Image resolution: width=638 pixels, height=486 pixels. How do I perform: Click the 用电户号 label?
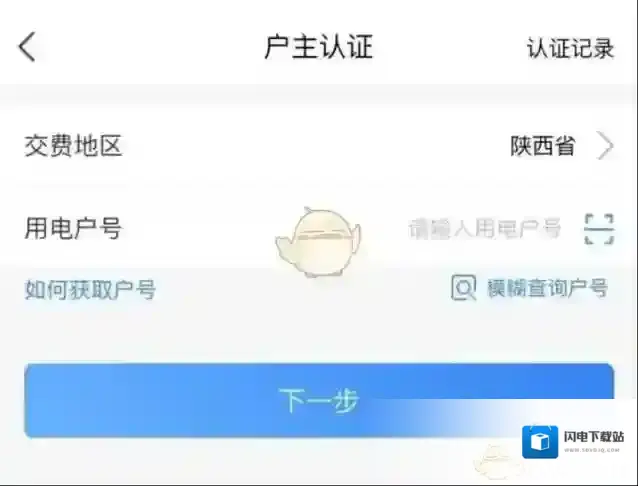(x=73, y=228)
